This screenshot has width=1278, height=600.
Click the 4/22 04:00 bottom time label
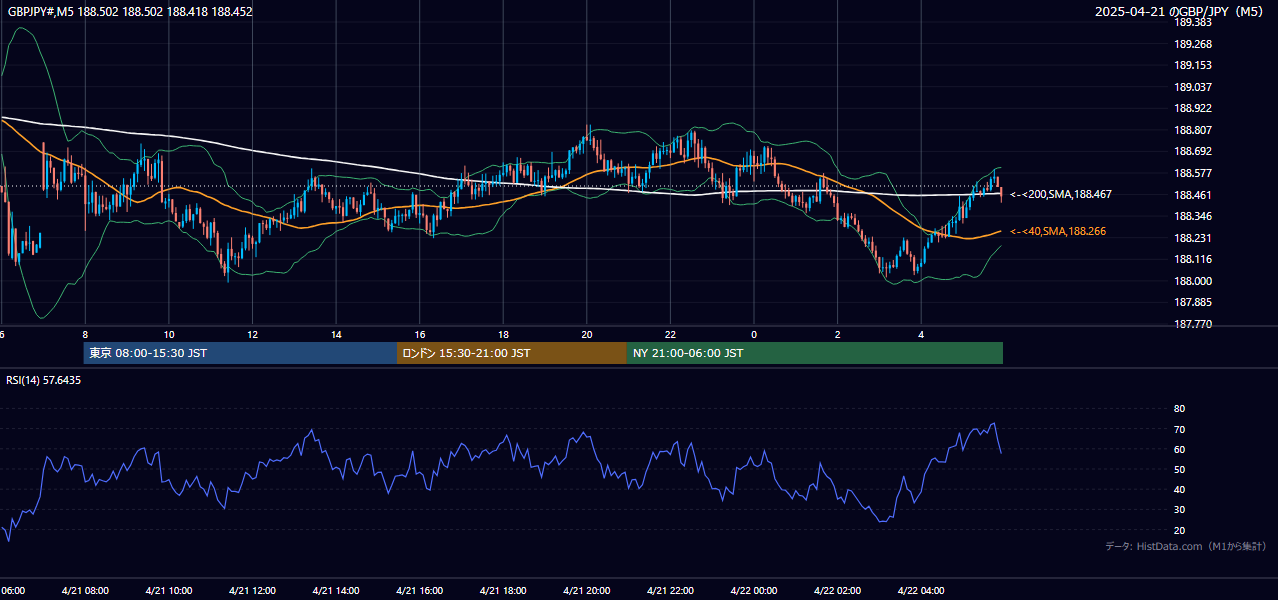click(922, 591)
